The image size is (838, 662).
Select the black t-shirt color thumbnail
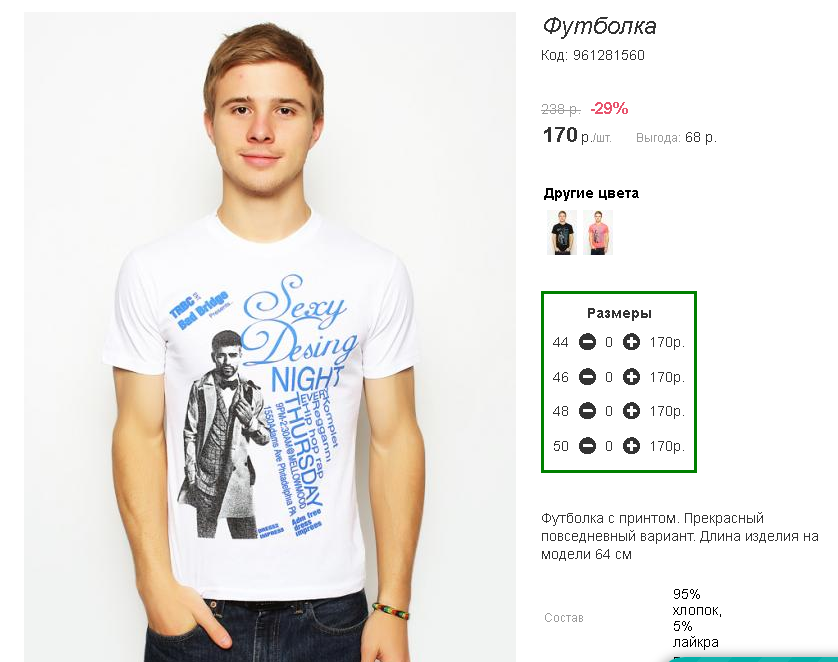tap(562, 232)
